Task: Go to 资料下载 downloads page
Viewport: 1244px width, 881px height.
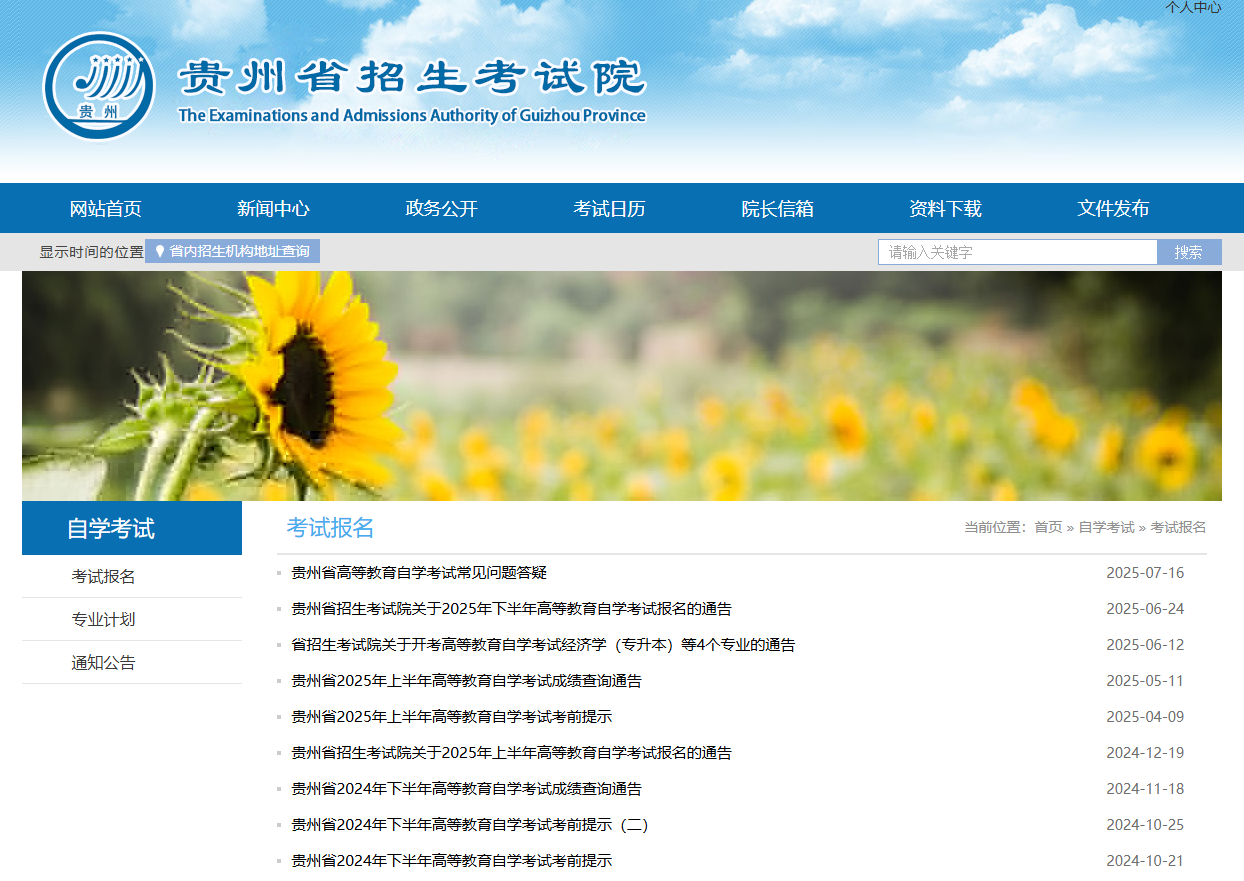Action: (945, 209)
